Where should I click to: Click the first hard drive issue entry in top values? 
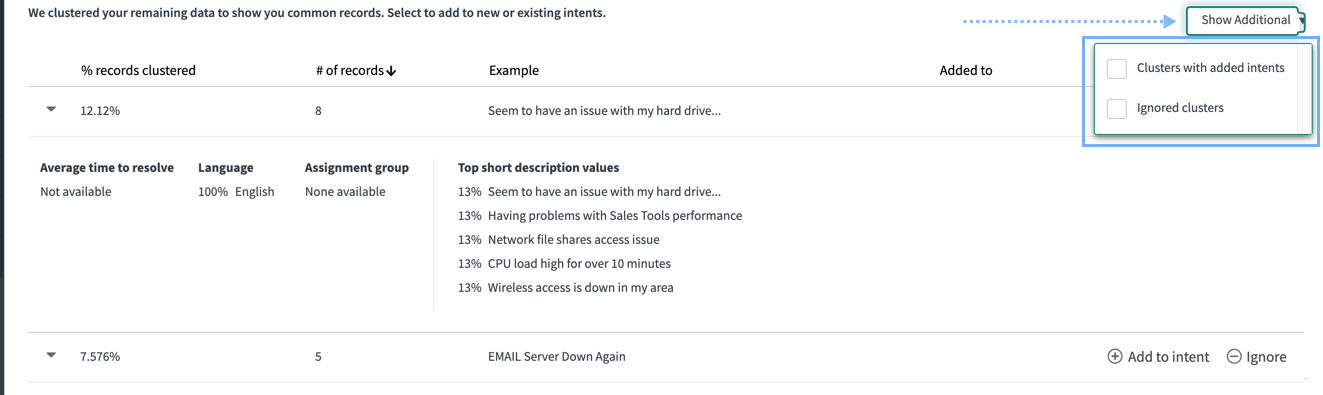[604, 191]
